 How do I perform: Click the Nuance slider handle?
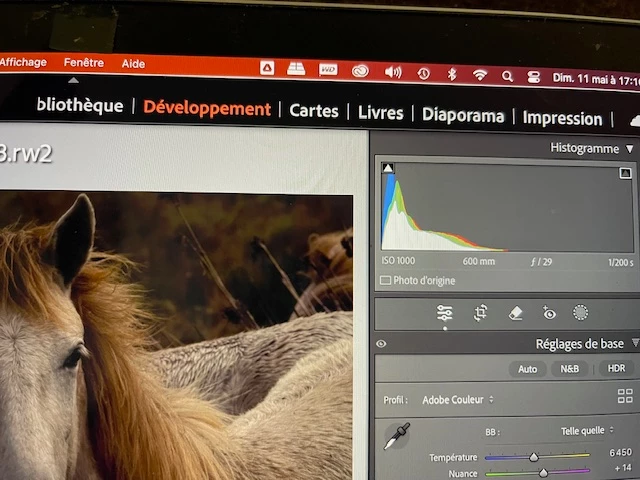click(x=543, y=473)
